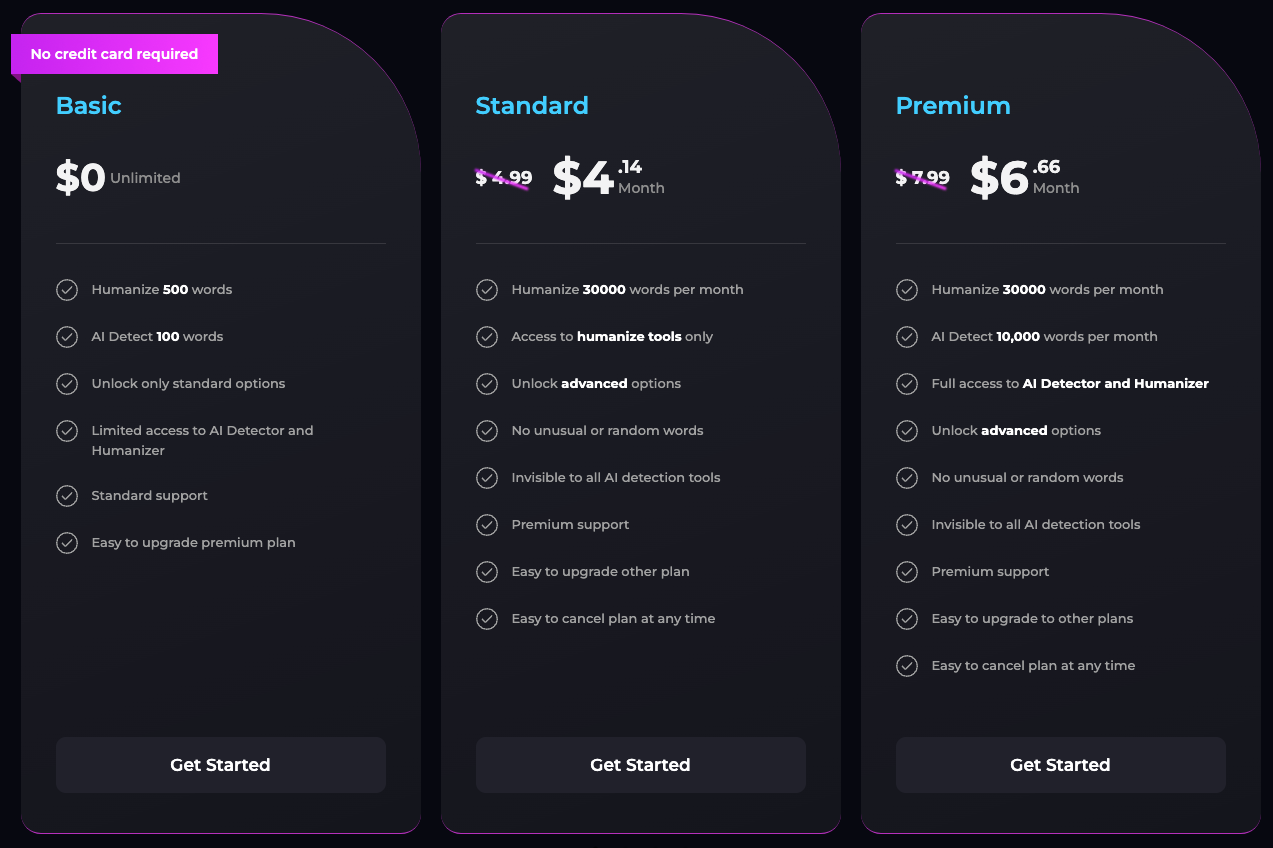Click Get Started under Premium plan

pos(1060,765)
